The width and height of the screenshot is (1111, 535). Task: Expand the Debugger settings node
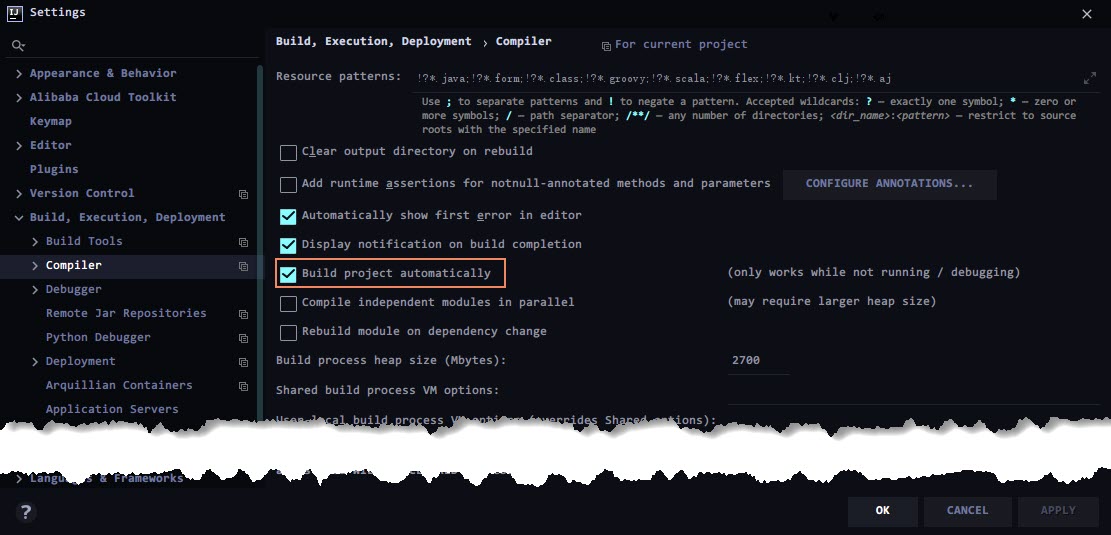pos(35,289)
